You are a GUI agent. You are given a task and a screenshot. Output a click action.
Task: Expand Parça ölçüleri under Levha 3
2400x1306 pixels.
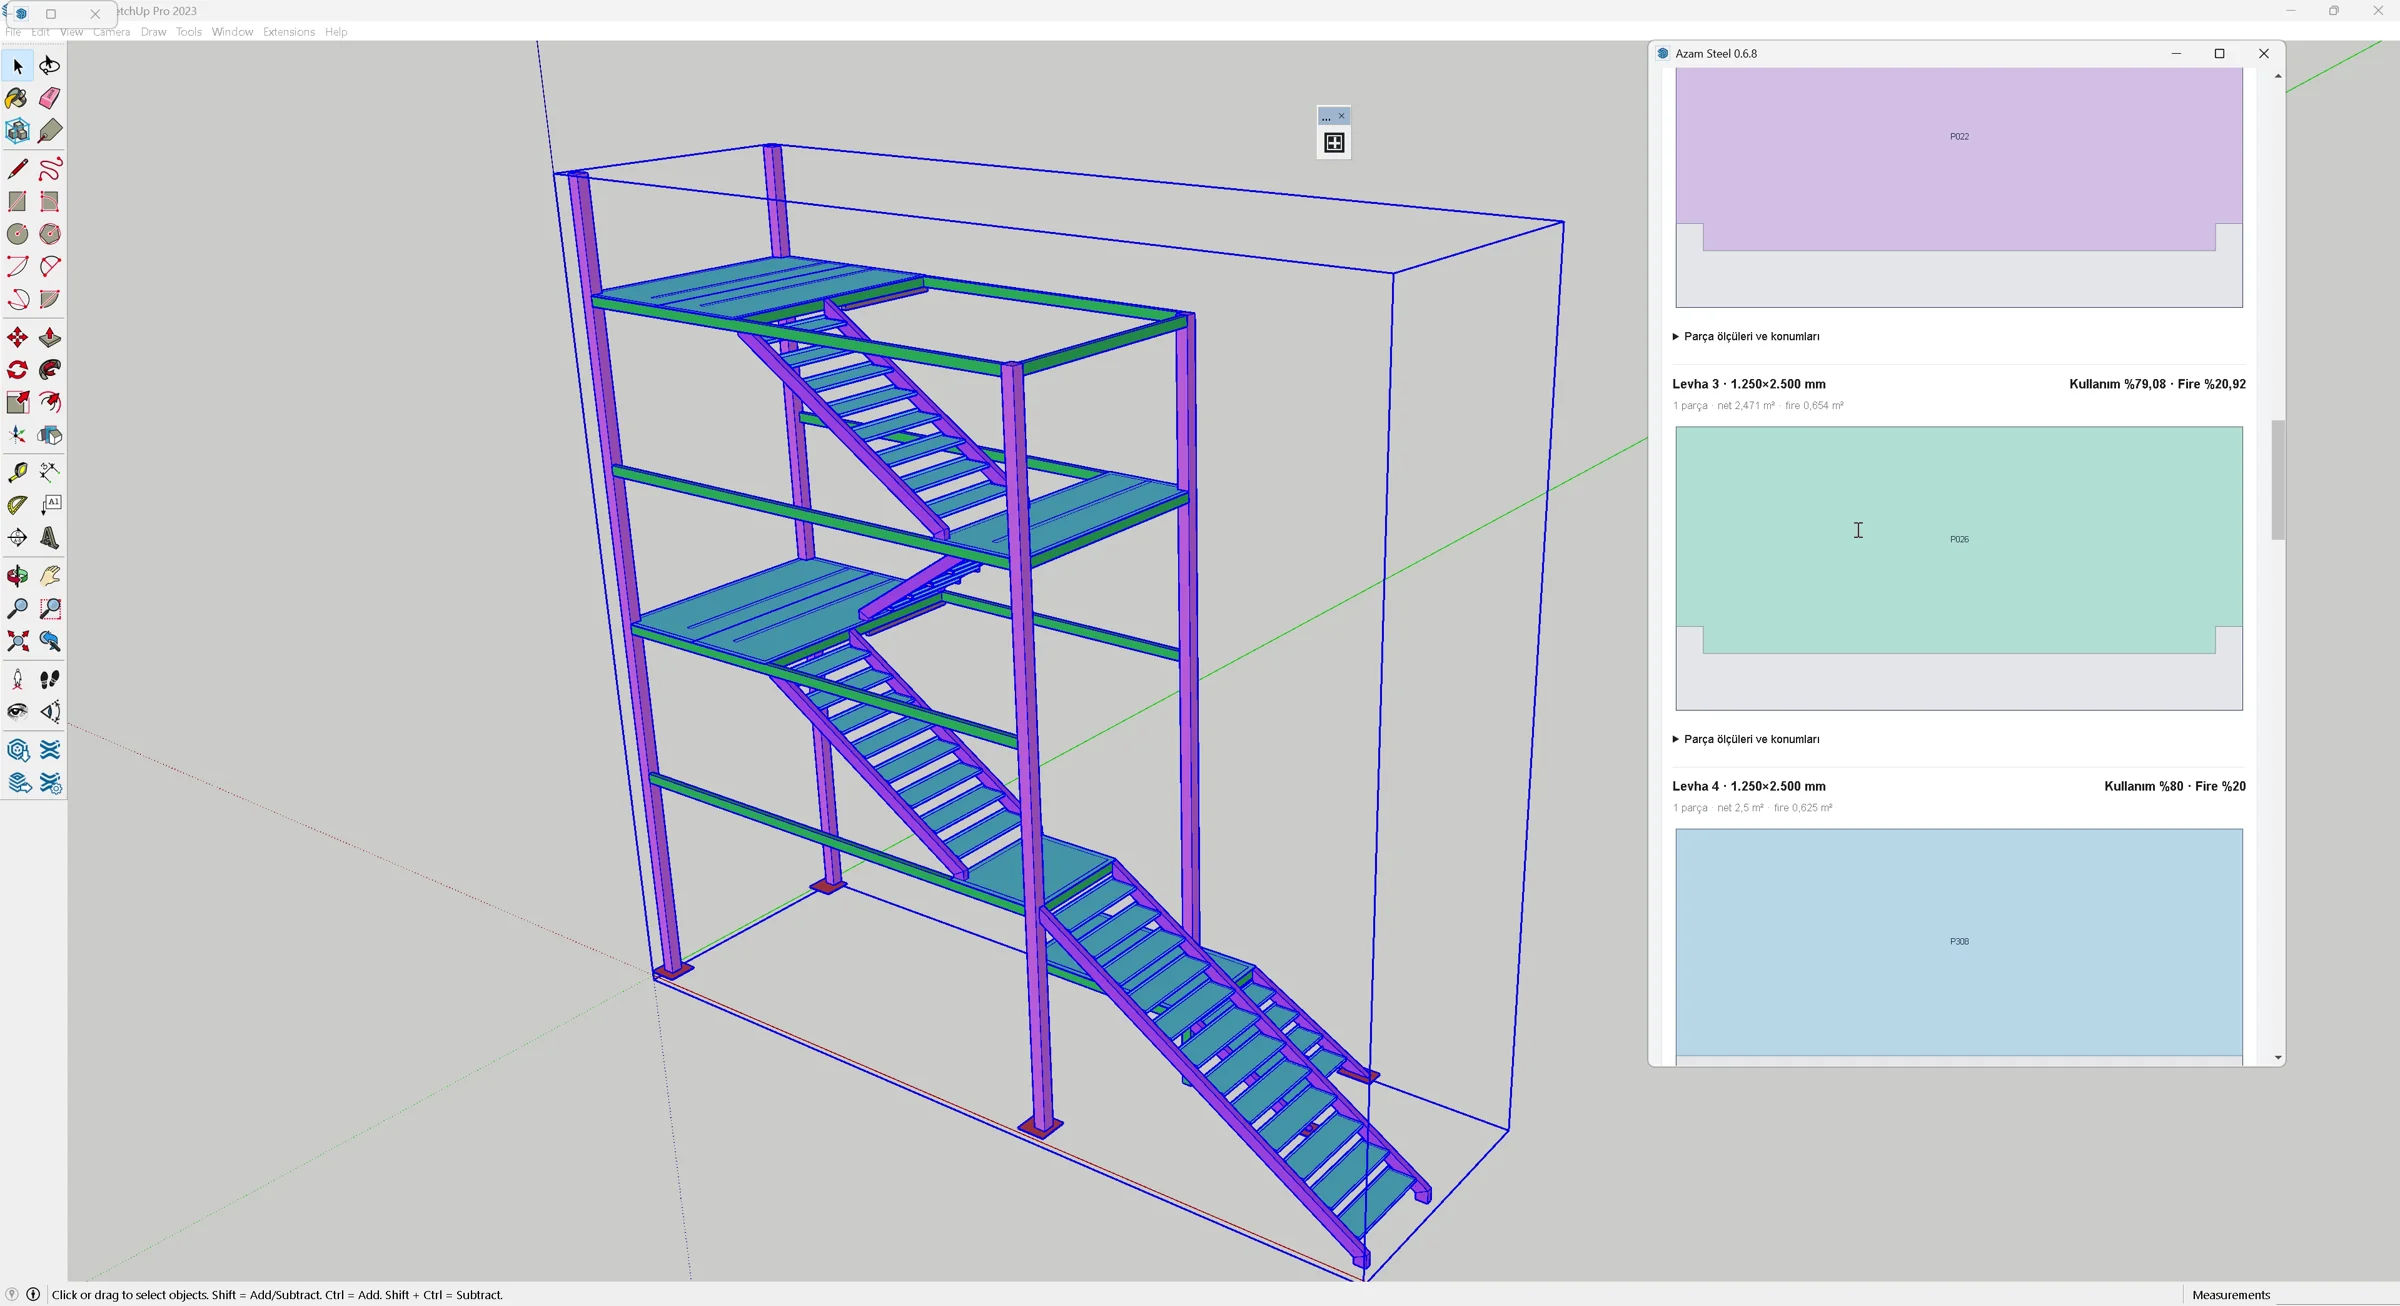pos(1746,740)
